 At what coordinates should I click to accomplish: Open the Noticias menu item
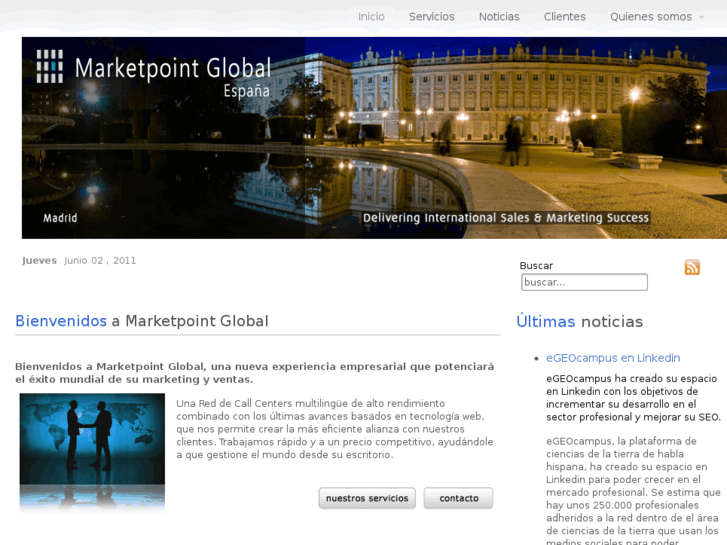[499, 17]
